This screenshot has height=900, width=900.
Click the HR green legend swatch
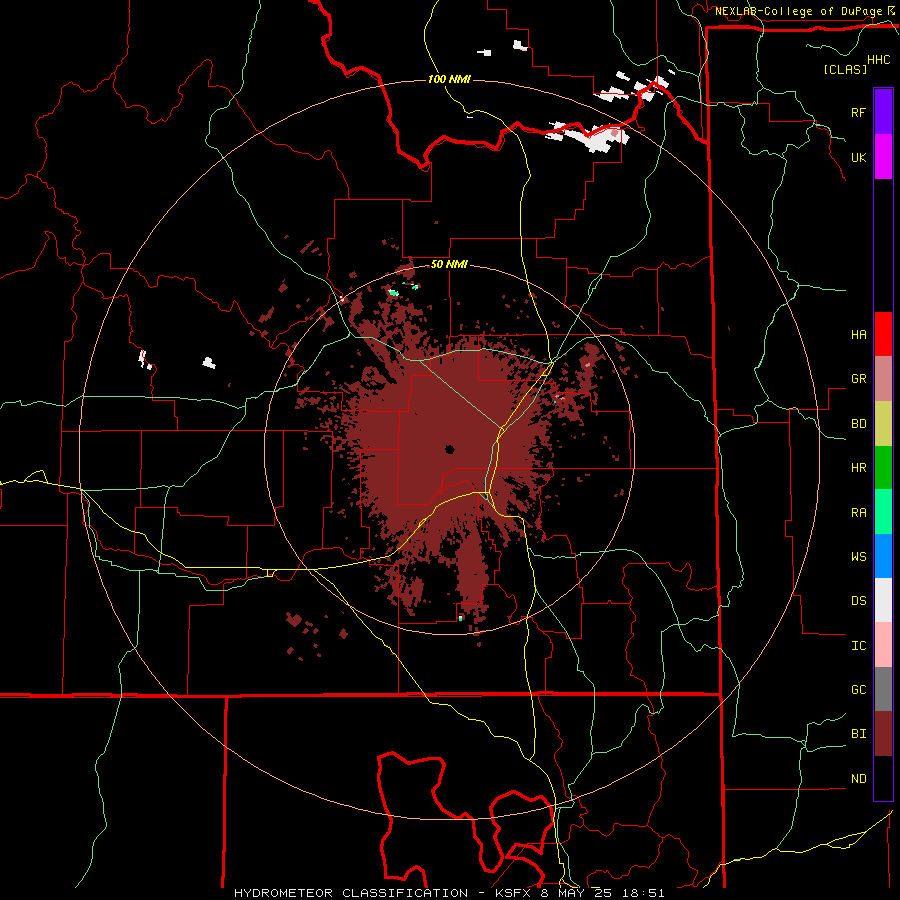point(883,468)
